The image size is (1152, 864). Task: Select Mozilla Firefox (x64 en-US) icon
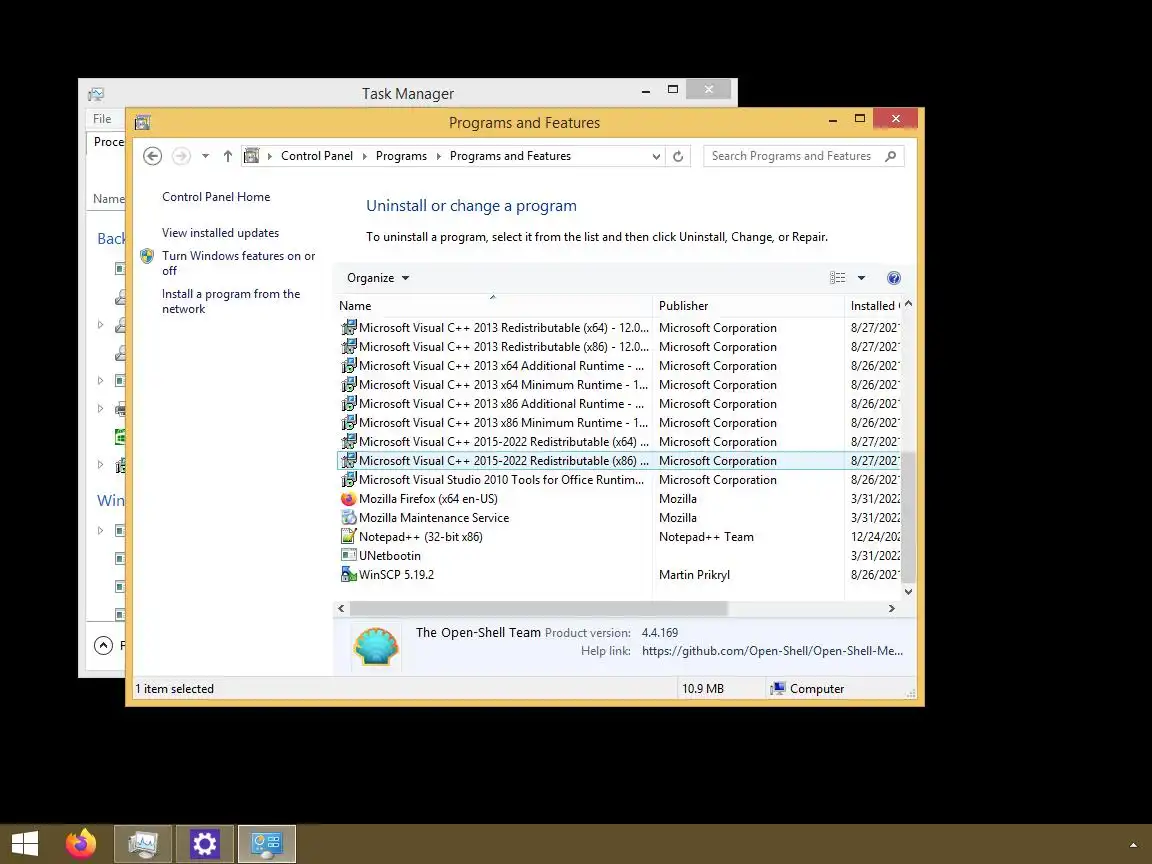[x=348, y=499]
